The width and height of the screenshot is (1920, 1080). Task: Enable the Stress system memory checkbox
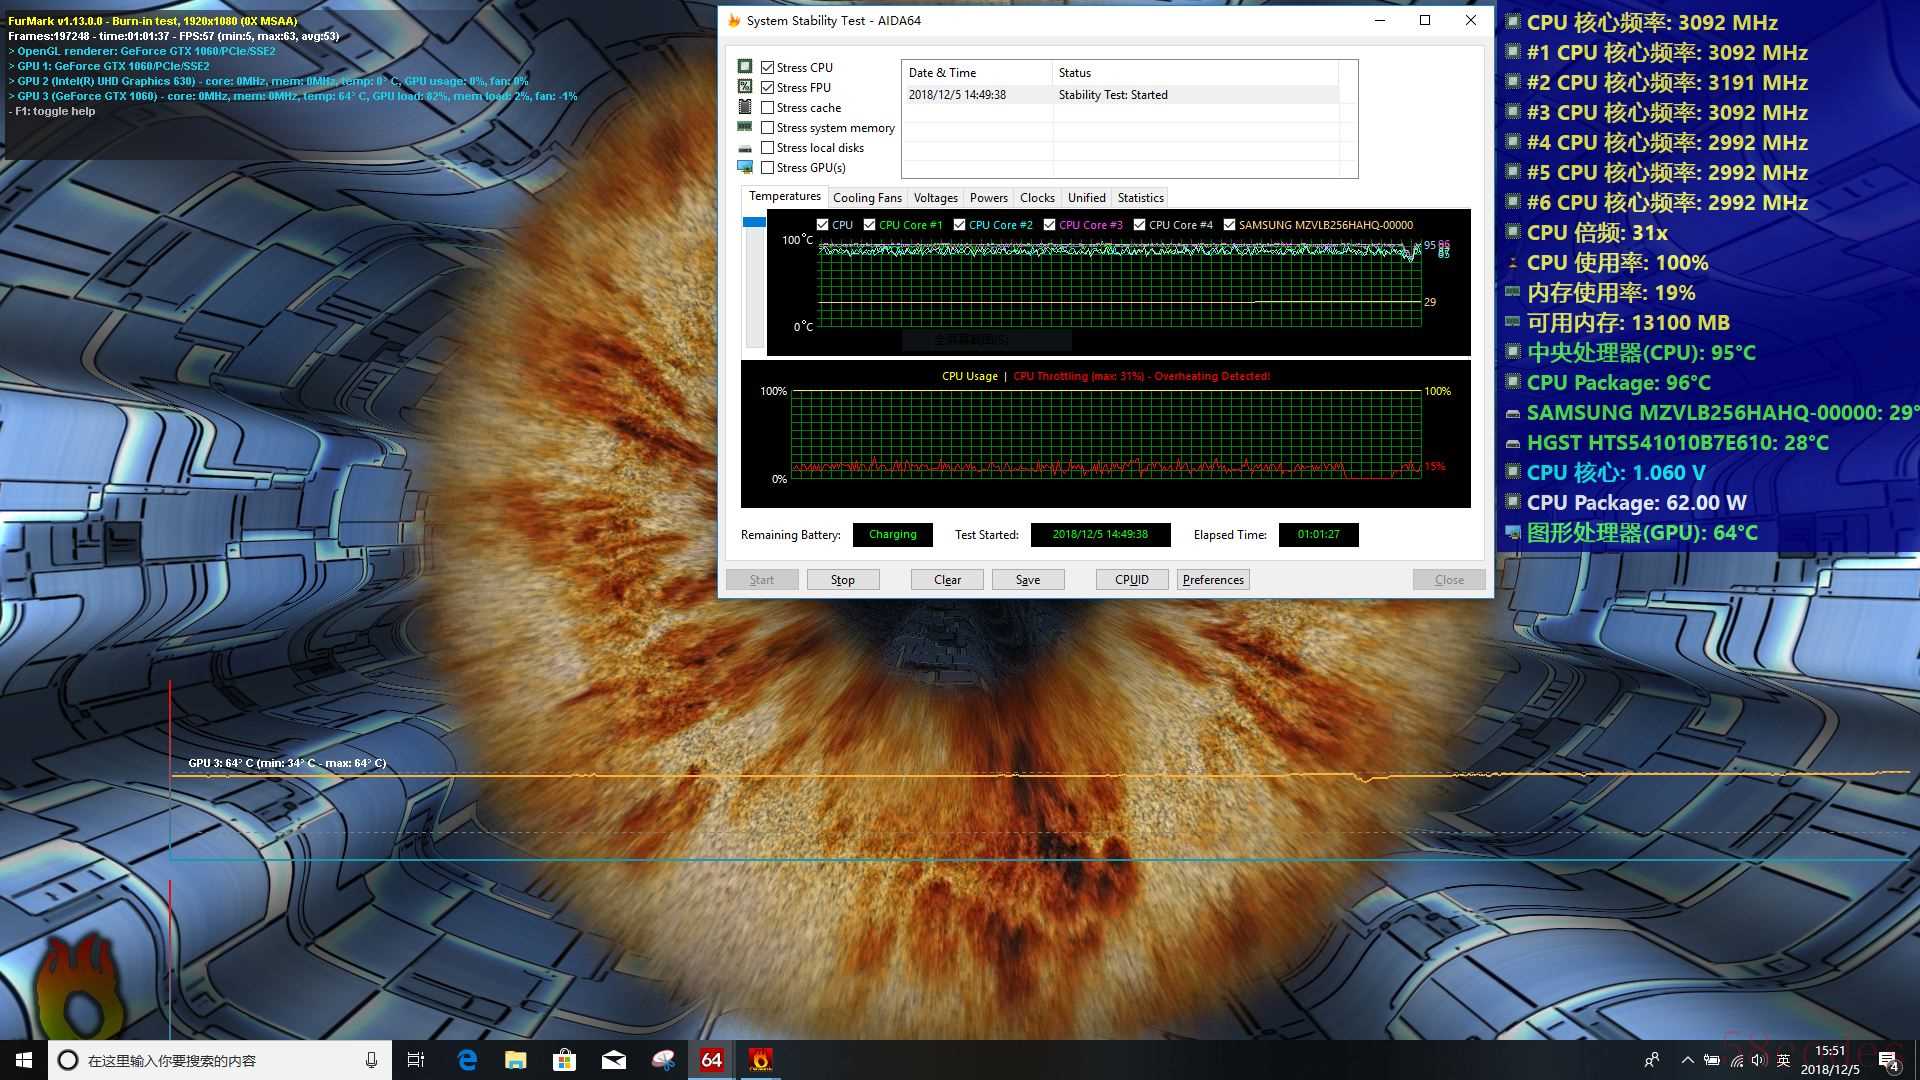pyautogui.click(x=767, y=127)
